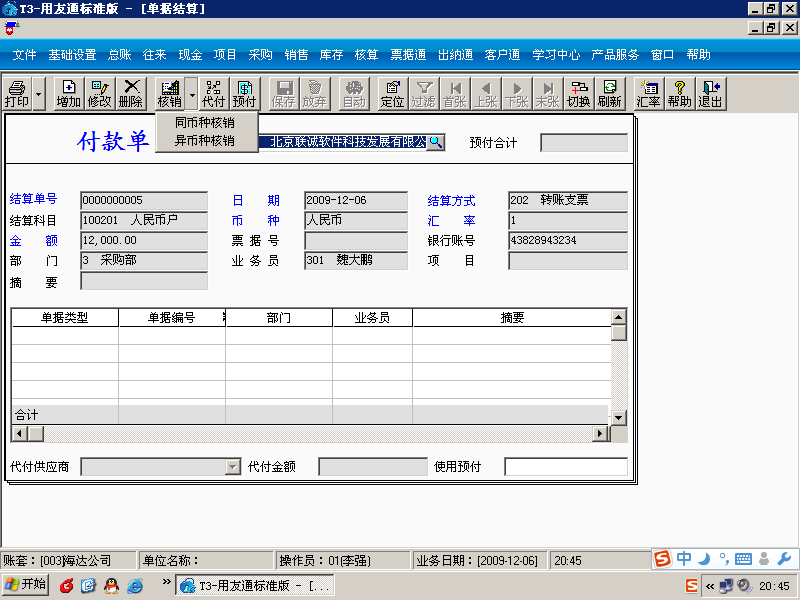Open the 采购 menu
The height and width of the screenshot is (600, 800).
260,55
